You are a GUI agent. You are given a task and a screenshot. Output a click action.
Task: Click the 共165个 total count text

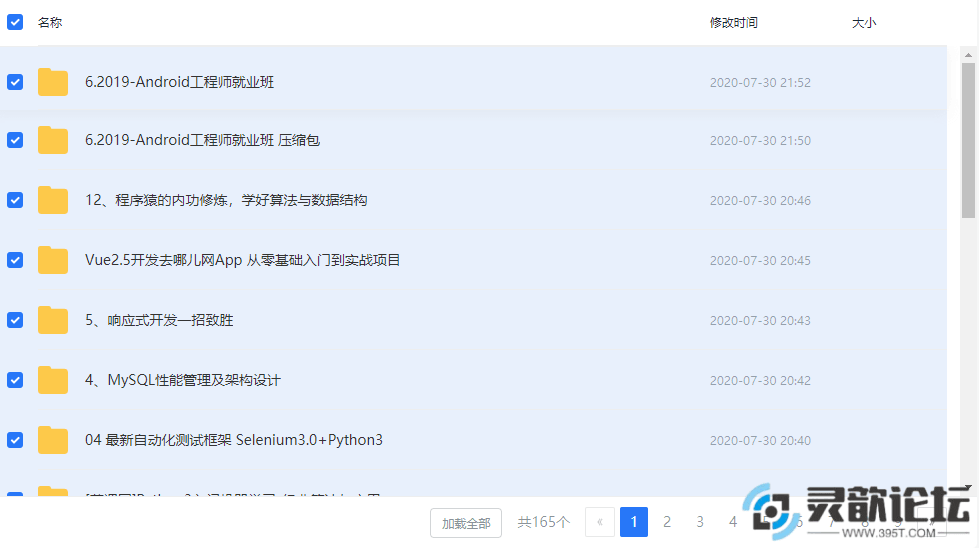coord(543,522)
